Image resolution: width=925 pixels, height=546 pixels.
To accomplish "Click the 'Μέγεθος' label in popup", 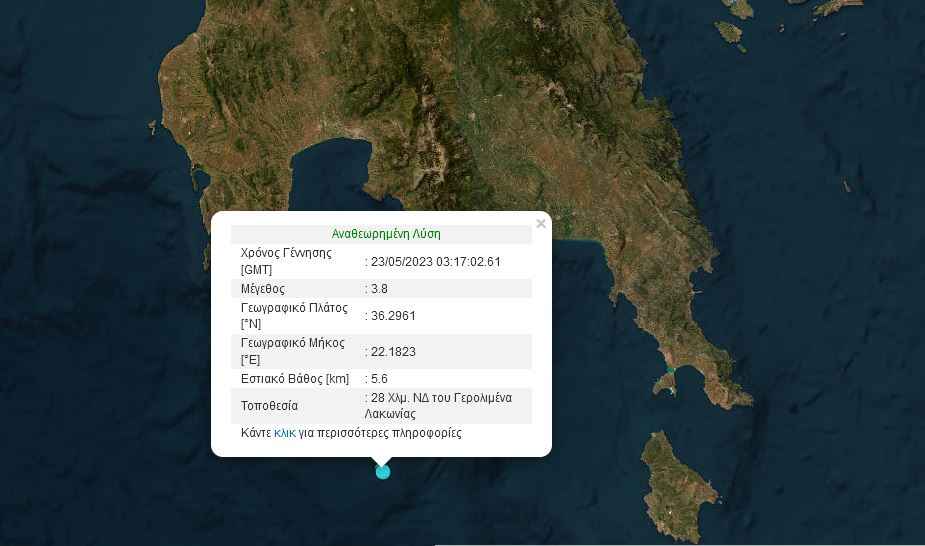I will tap(263, 289).
